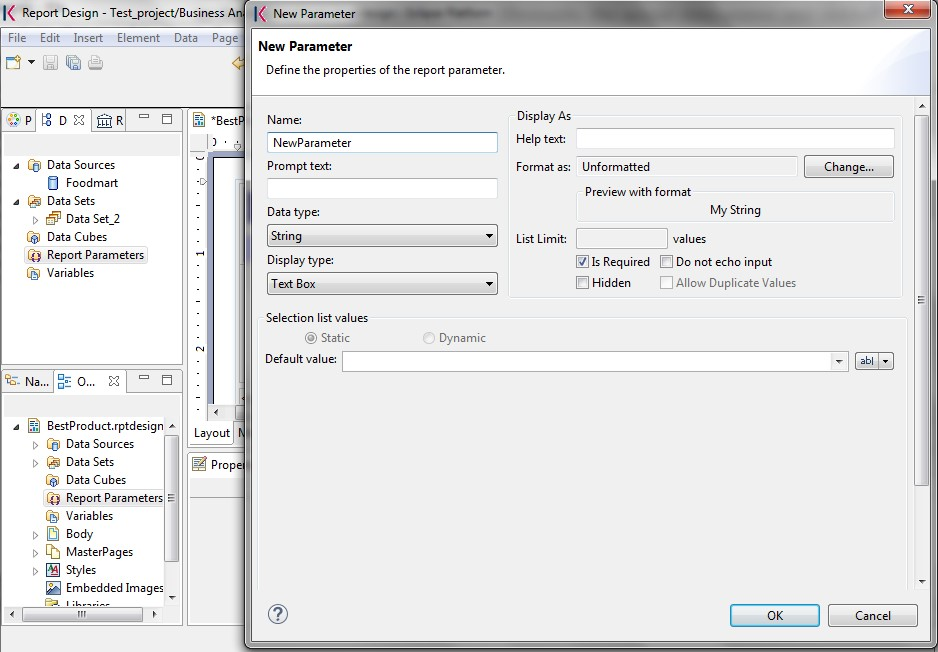Click the dialog vertical scrollbar thumb
This screenshot has height=652, width=938.
921,300
